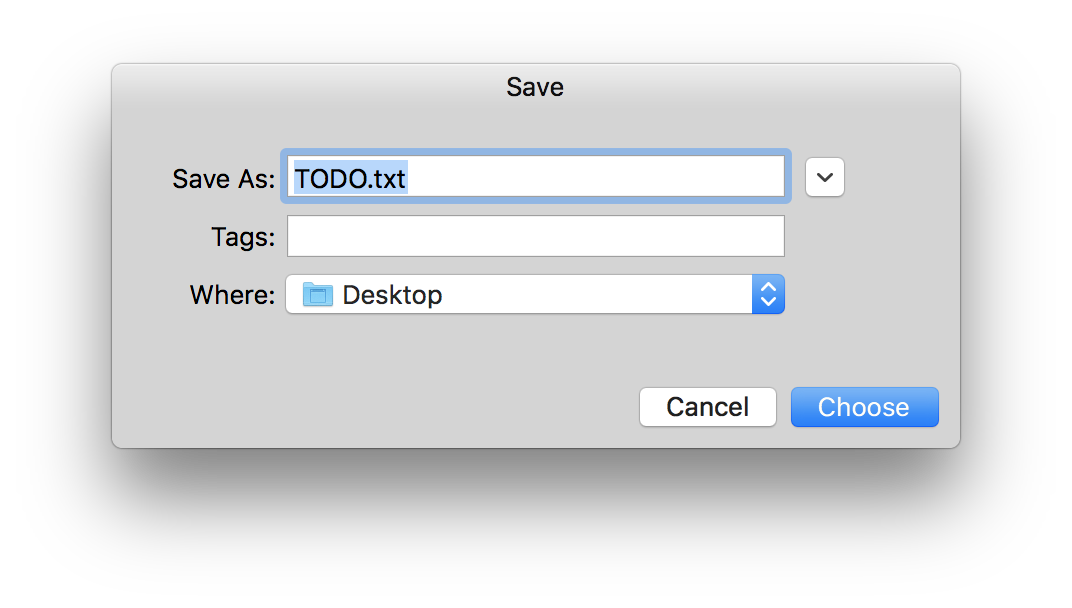
Task: Click the Desktop location name text
Action: click(392, 295)
